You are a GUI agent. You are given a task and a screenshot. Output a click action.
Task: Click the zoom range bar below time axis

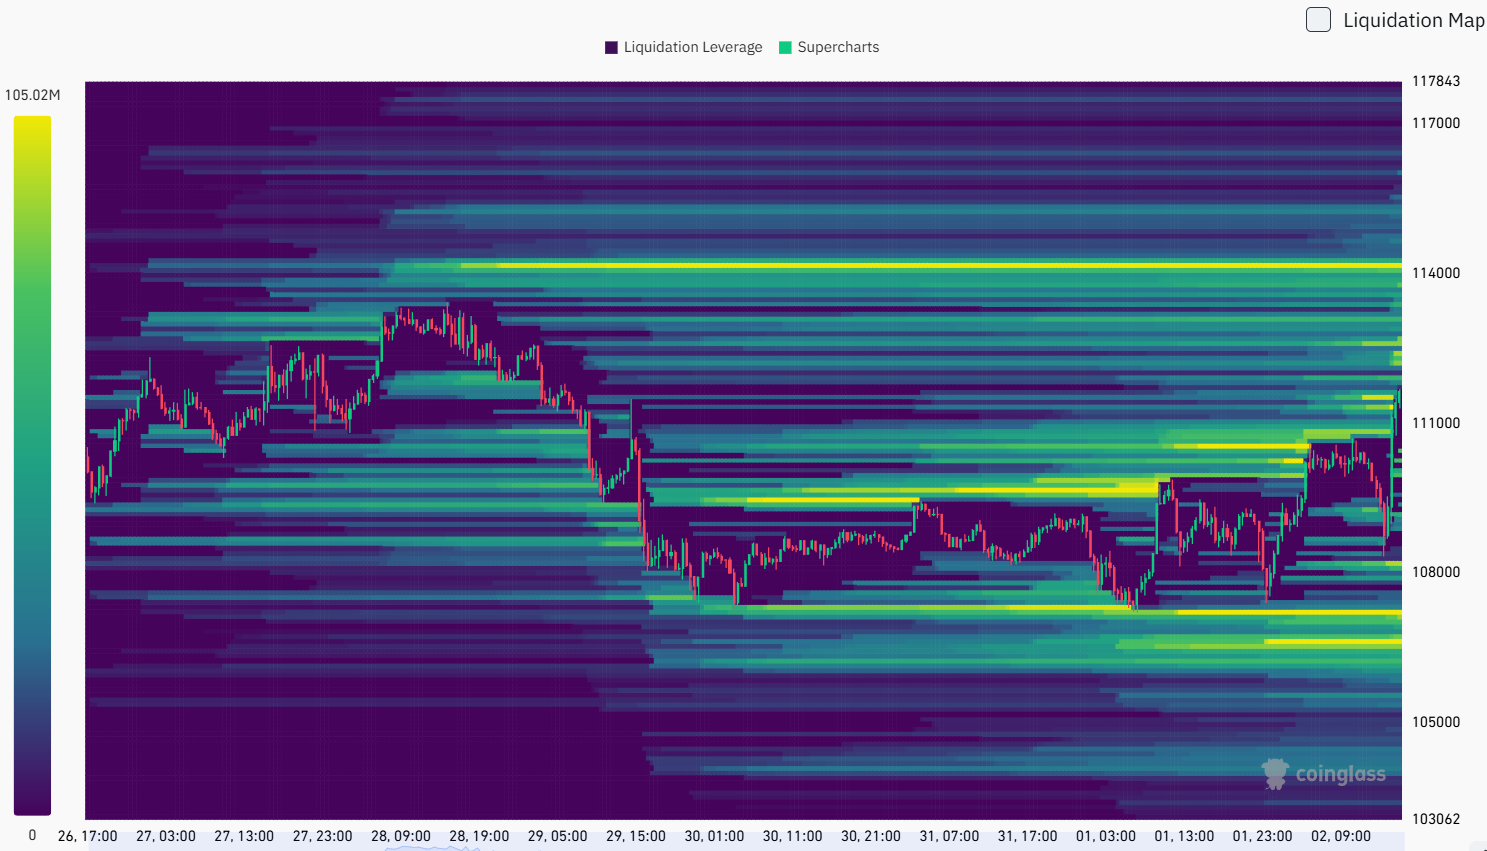(745, 847)
